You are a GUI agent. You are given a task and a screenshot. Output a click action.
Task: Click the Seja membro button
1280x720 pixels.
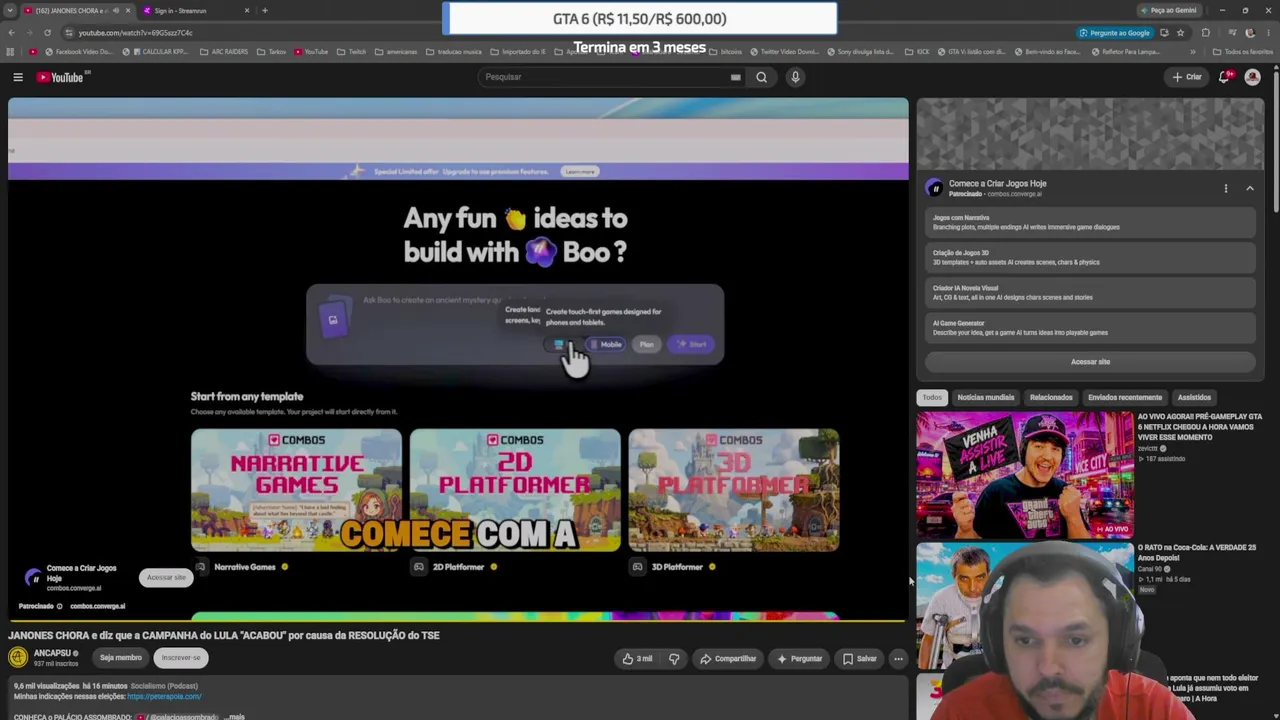121,658
